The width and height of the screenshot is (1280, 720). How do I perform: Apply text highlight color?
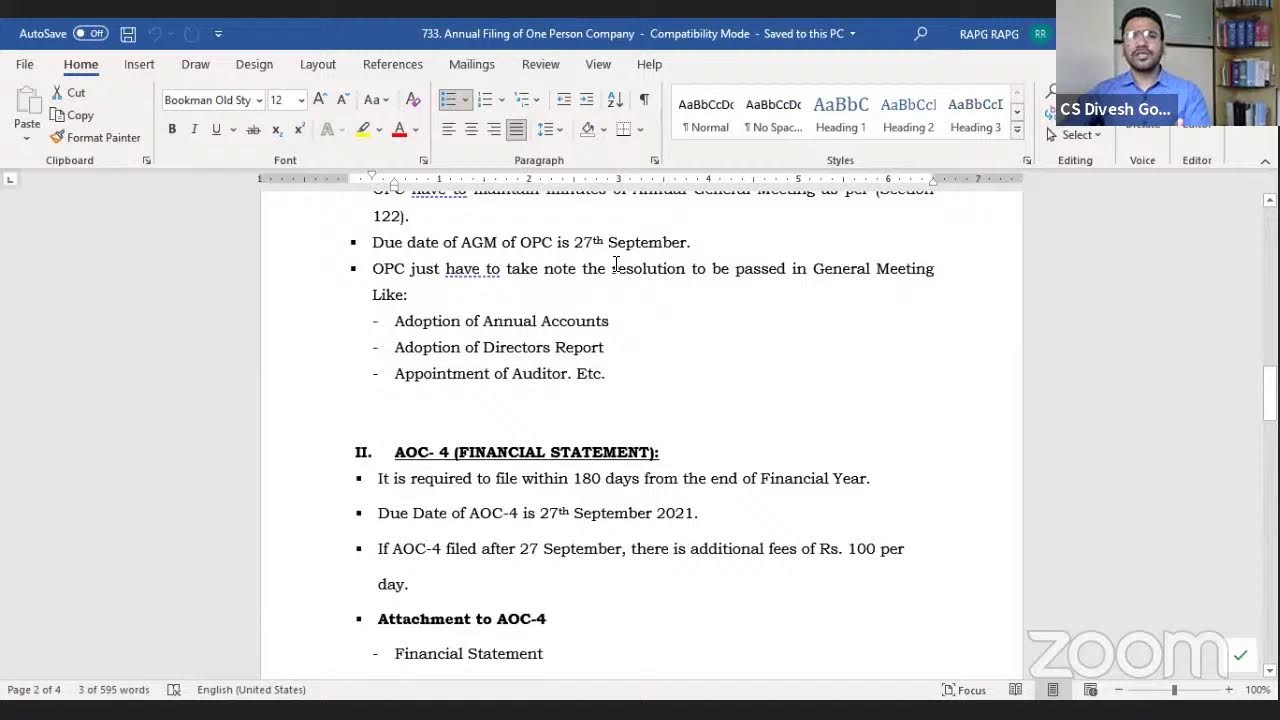point(363,129)
